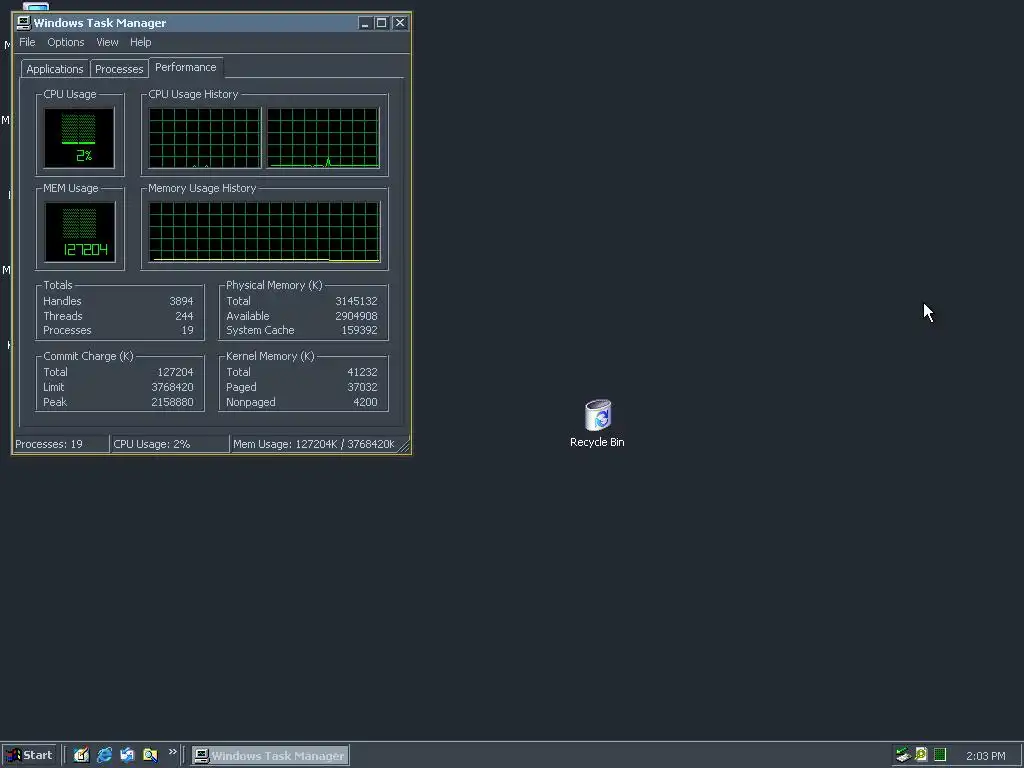The width and height of the screenshot is (1024, 768).
Task: Open Internet Explorer from Quick Launch
Action: pyautogui.click(x=104, y=755)
